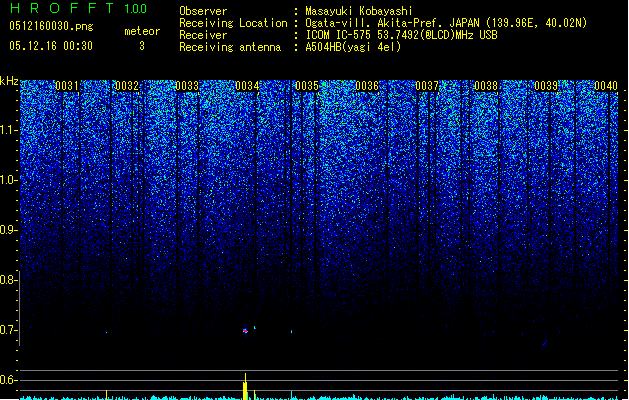Click the 0.8 kHz axis label
The image size is (629, 400).
point(8,280)
